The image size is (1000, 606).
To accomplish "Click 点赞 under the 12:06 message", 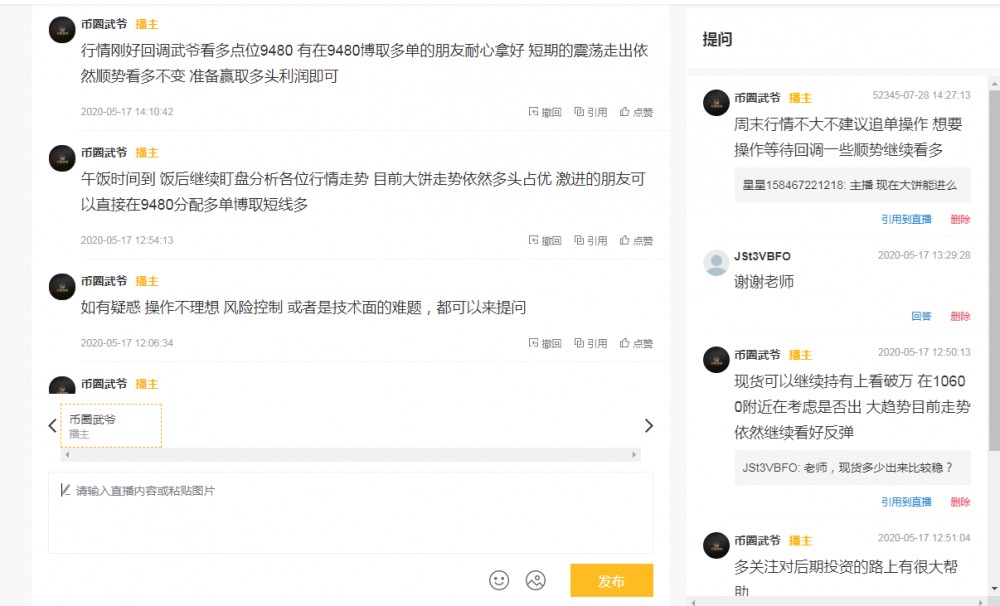I will (x=638, y=342).
